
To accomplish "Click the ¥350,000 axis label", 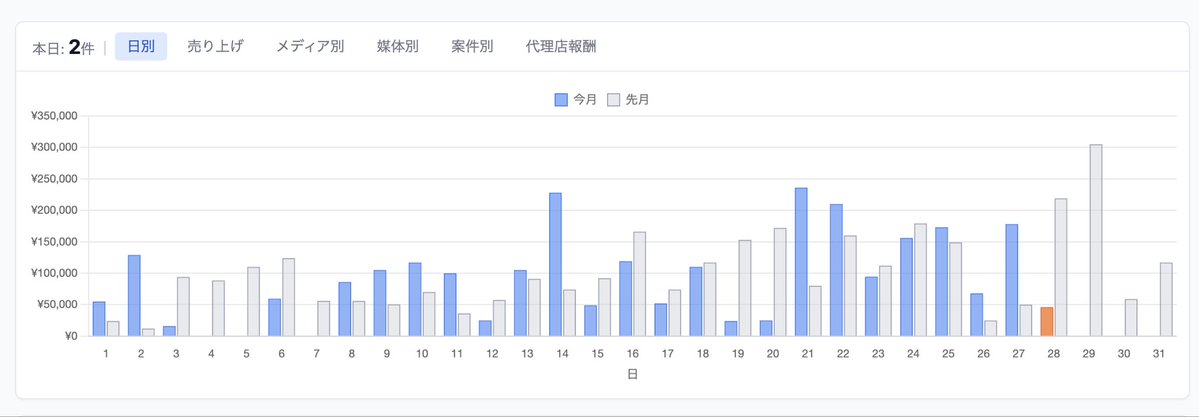I will [x=54, y=116].
